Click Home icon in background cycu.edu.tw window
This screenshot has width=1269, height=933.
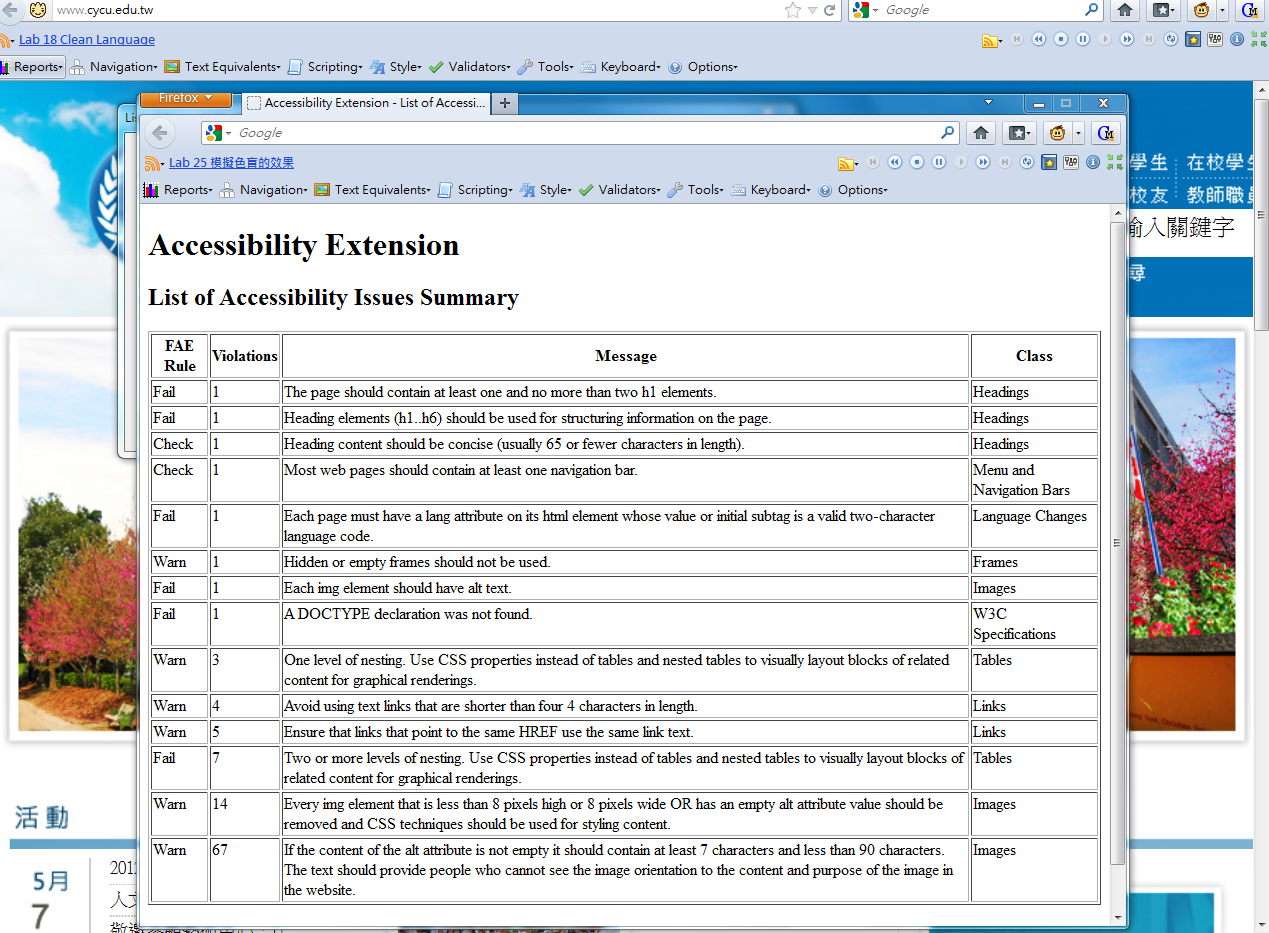(1125, 10)
